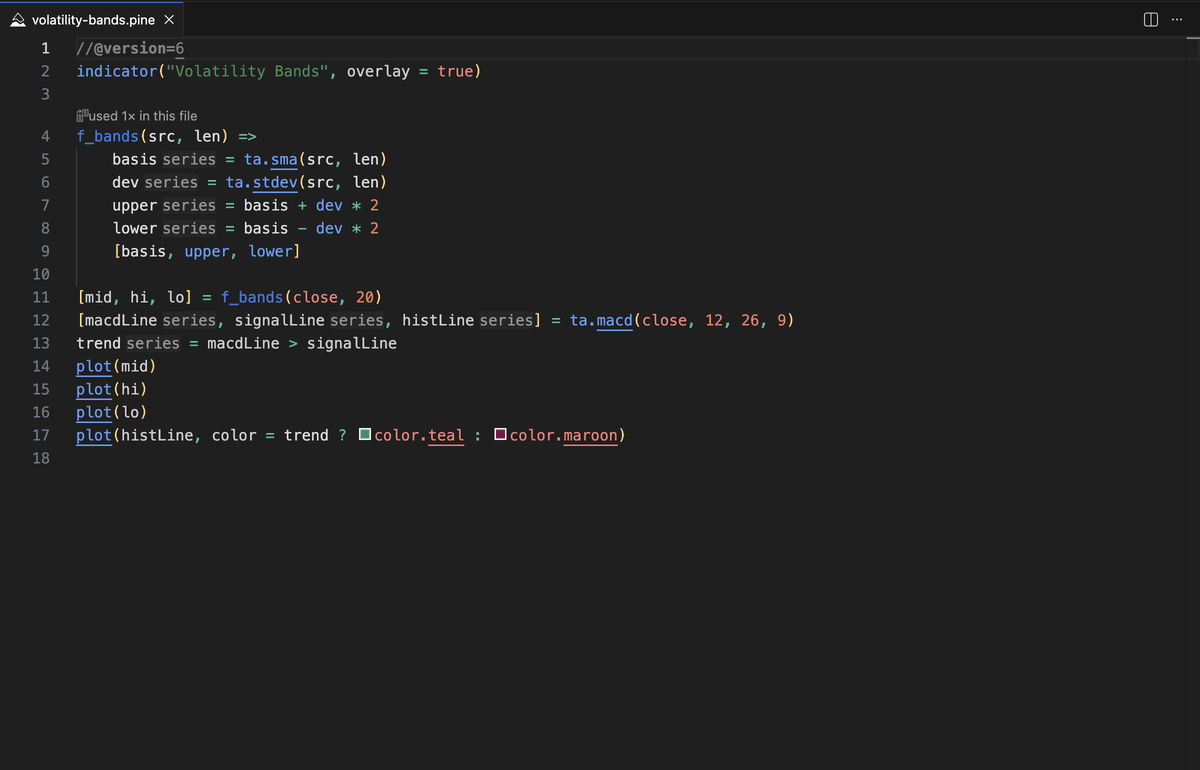Screen dimensions: 1200x770
Task: Click the code lens icon above f_bands
Action: tap(84, 116)
